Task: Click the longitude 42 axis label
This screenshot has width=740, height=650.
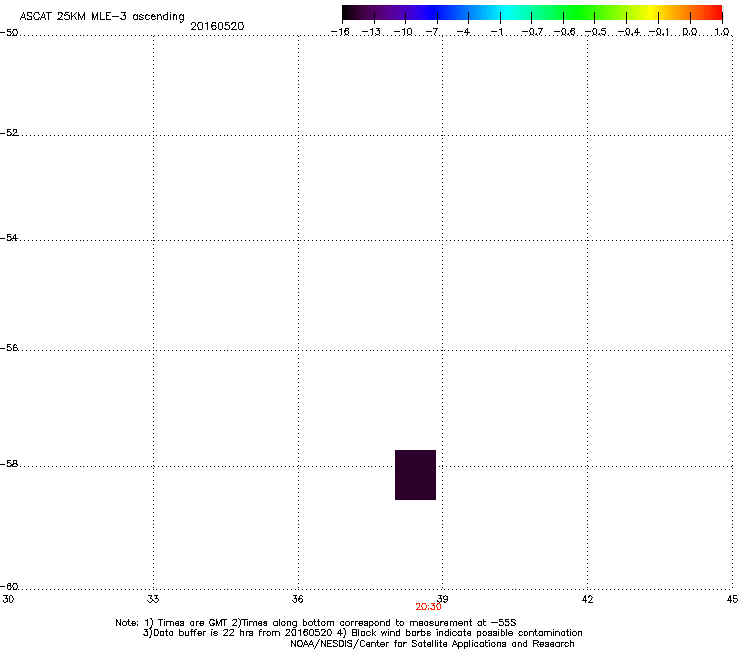Action: (x=588, y=599)
